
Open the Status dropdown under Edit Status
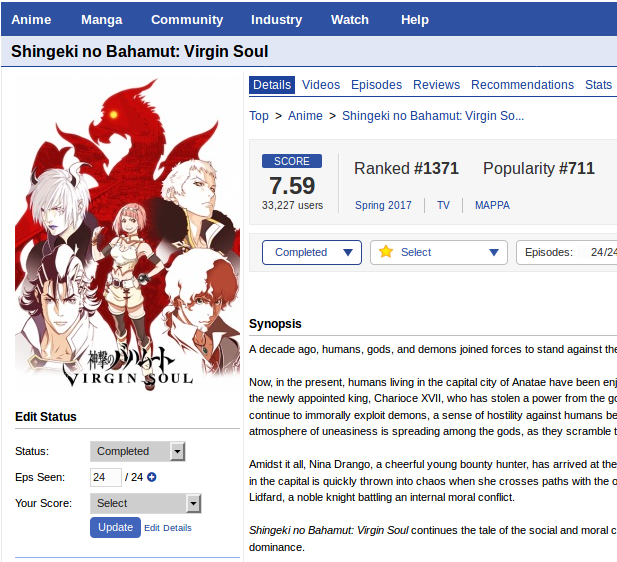[x=137, y=451]
